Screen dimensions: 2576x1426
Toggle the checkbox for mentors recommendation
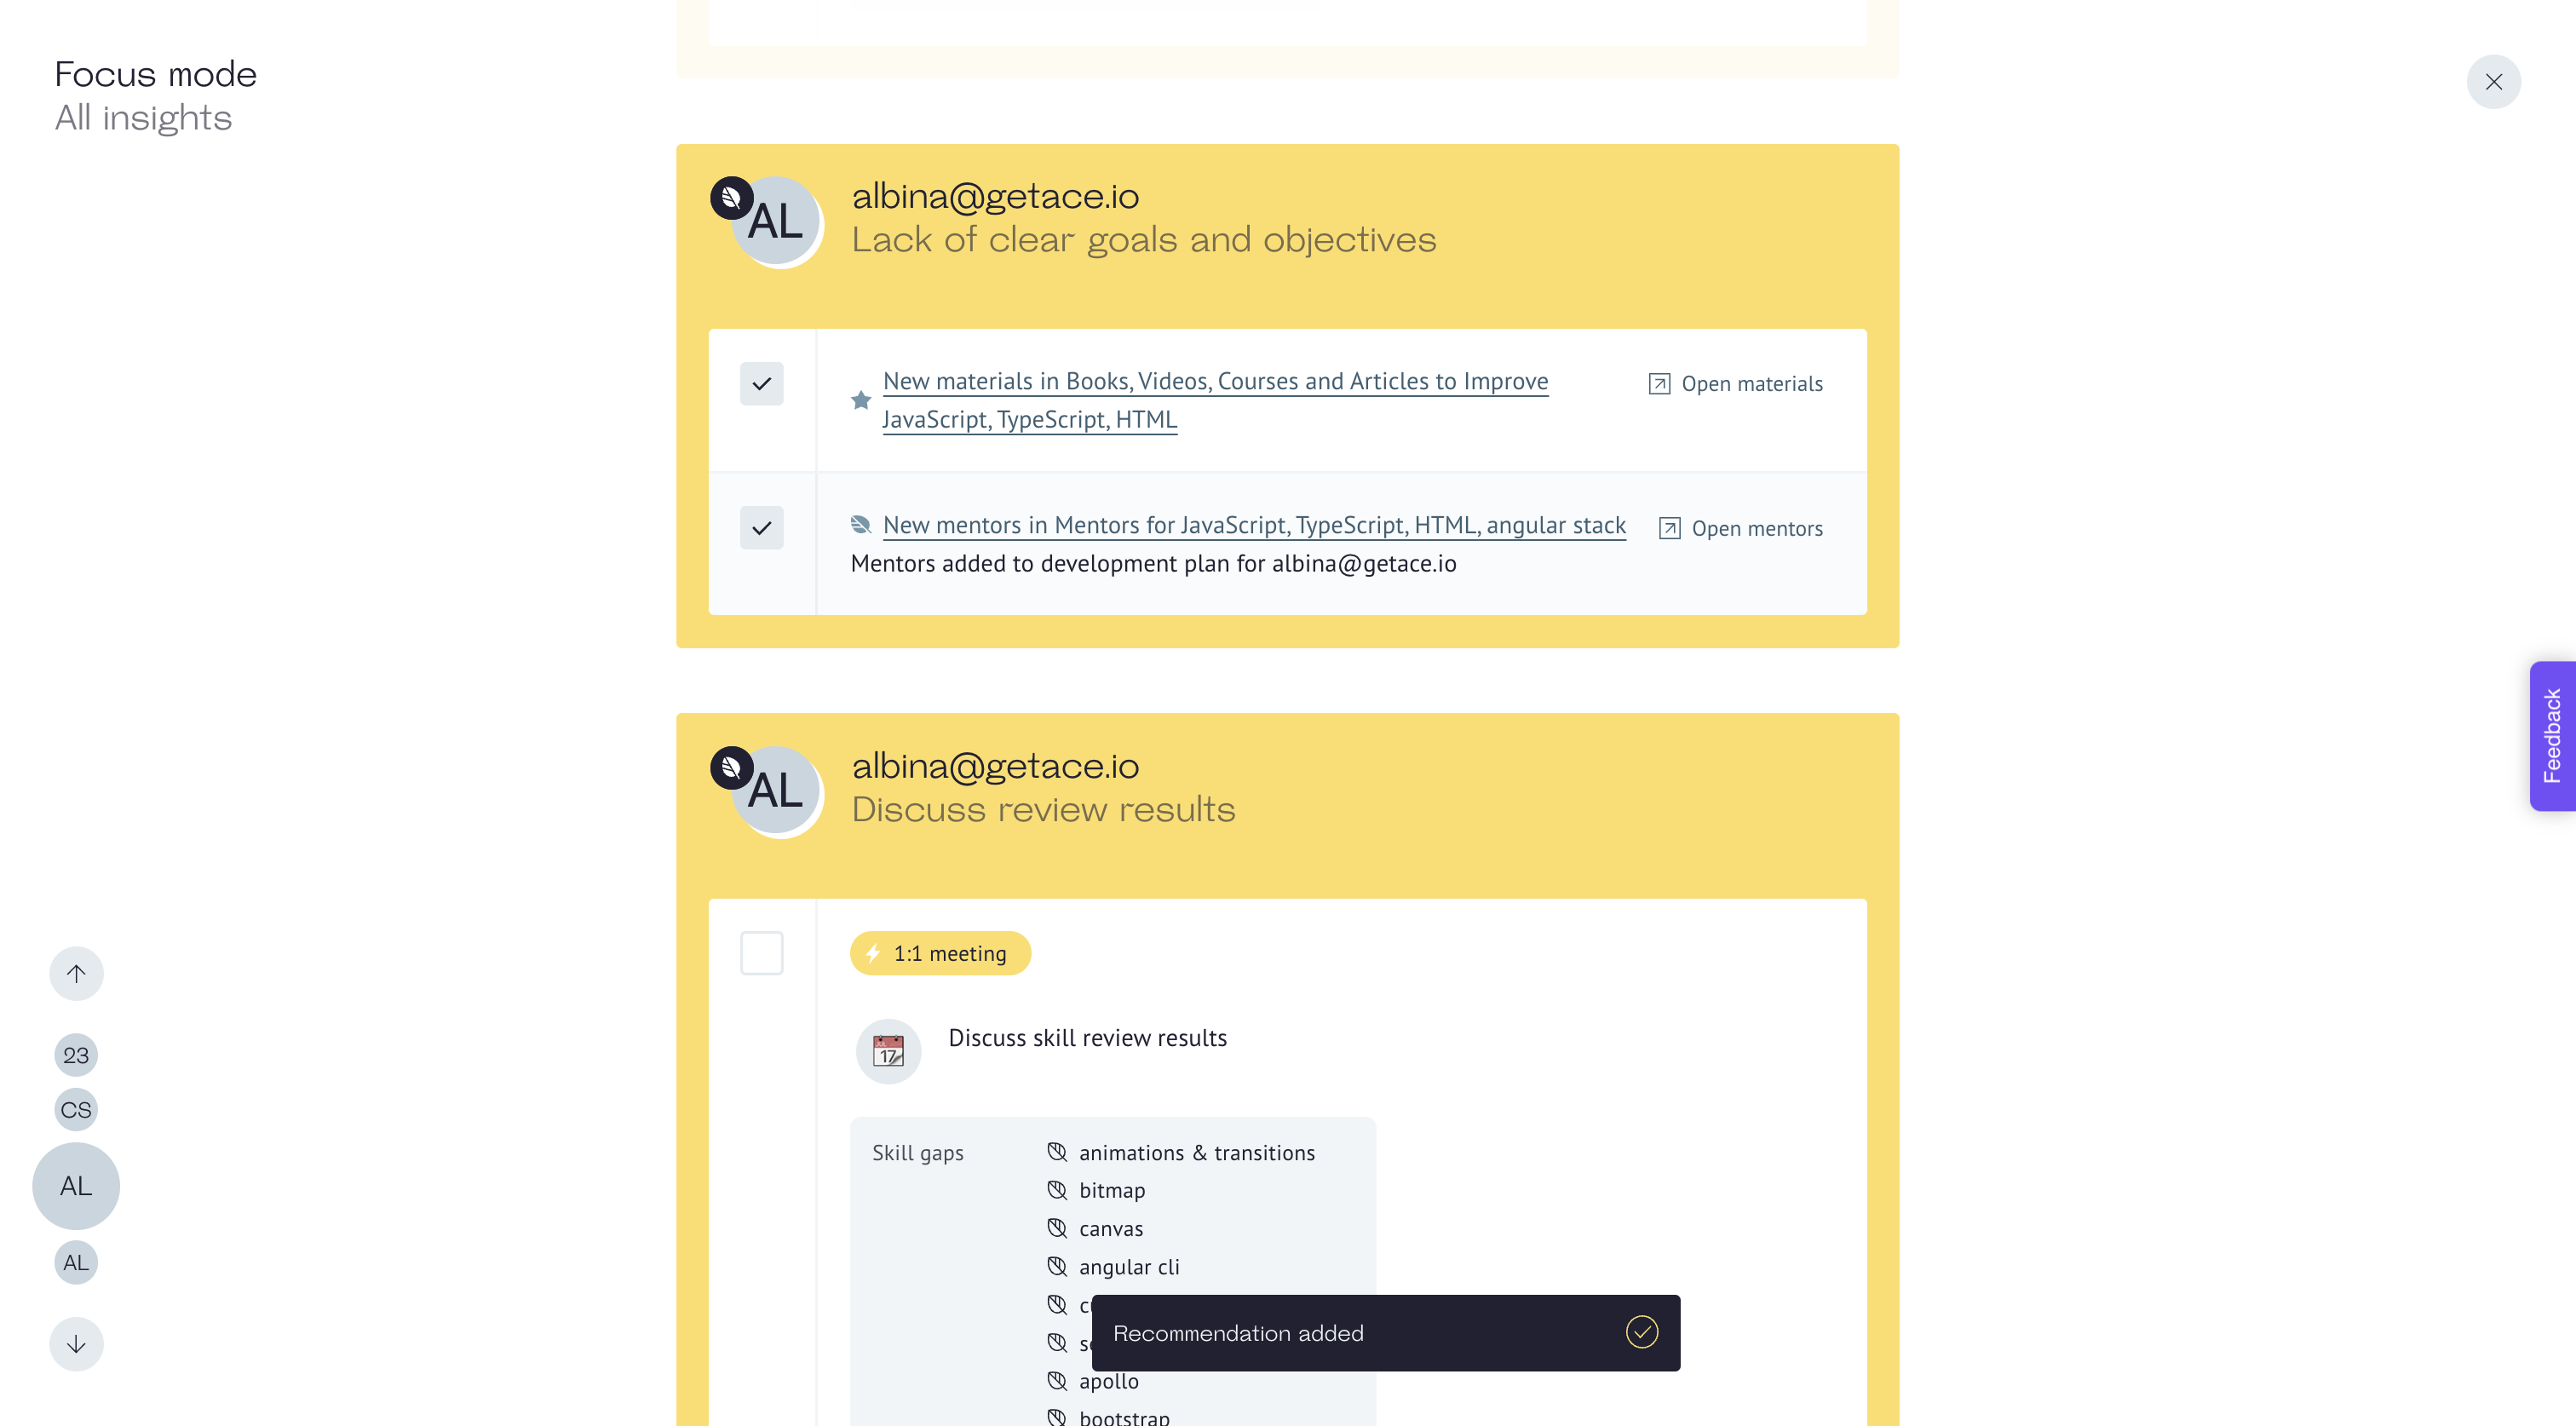tap(762, 526)
